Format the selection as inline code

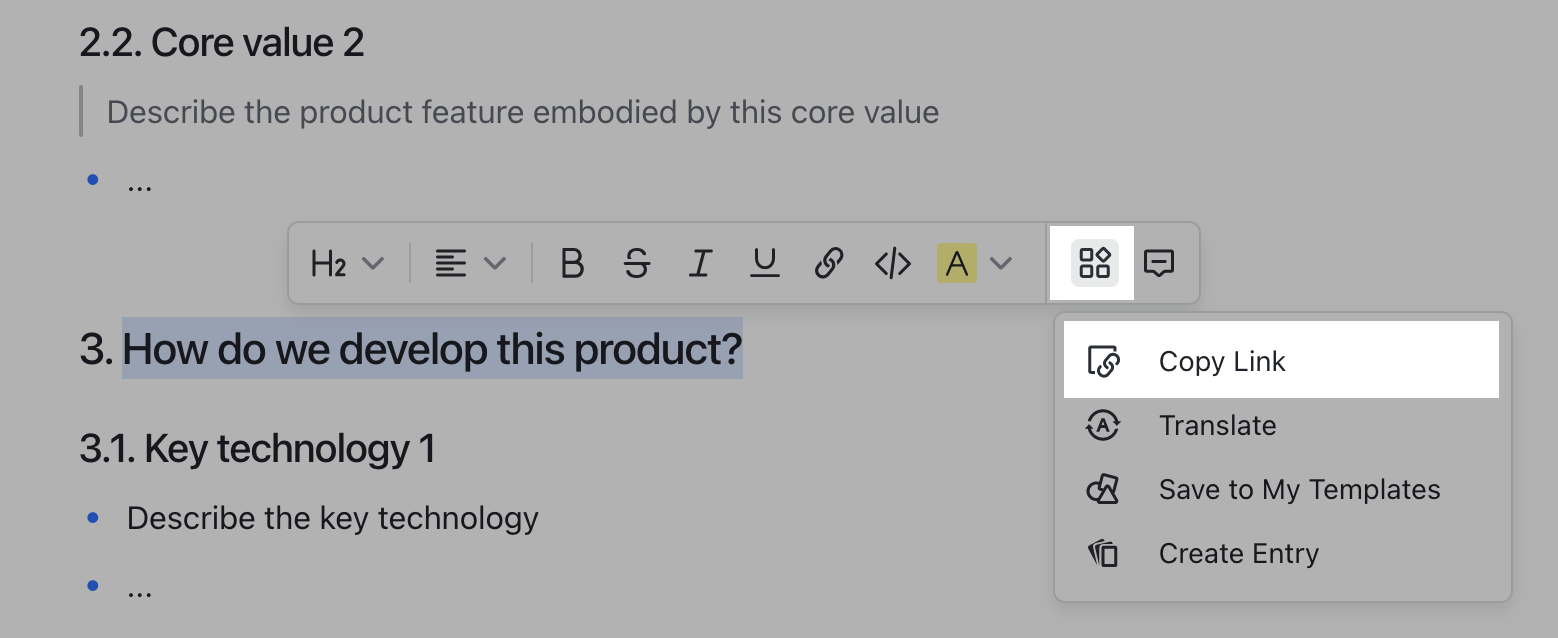coord(891,263)
